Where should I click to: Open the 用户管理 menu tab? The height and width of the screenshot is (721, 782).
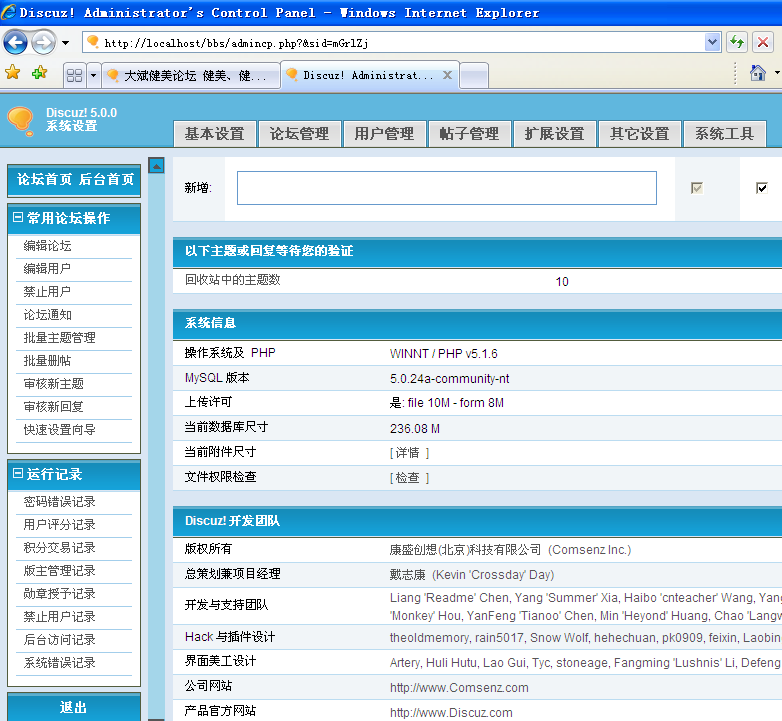pos(385,134)
